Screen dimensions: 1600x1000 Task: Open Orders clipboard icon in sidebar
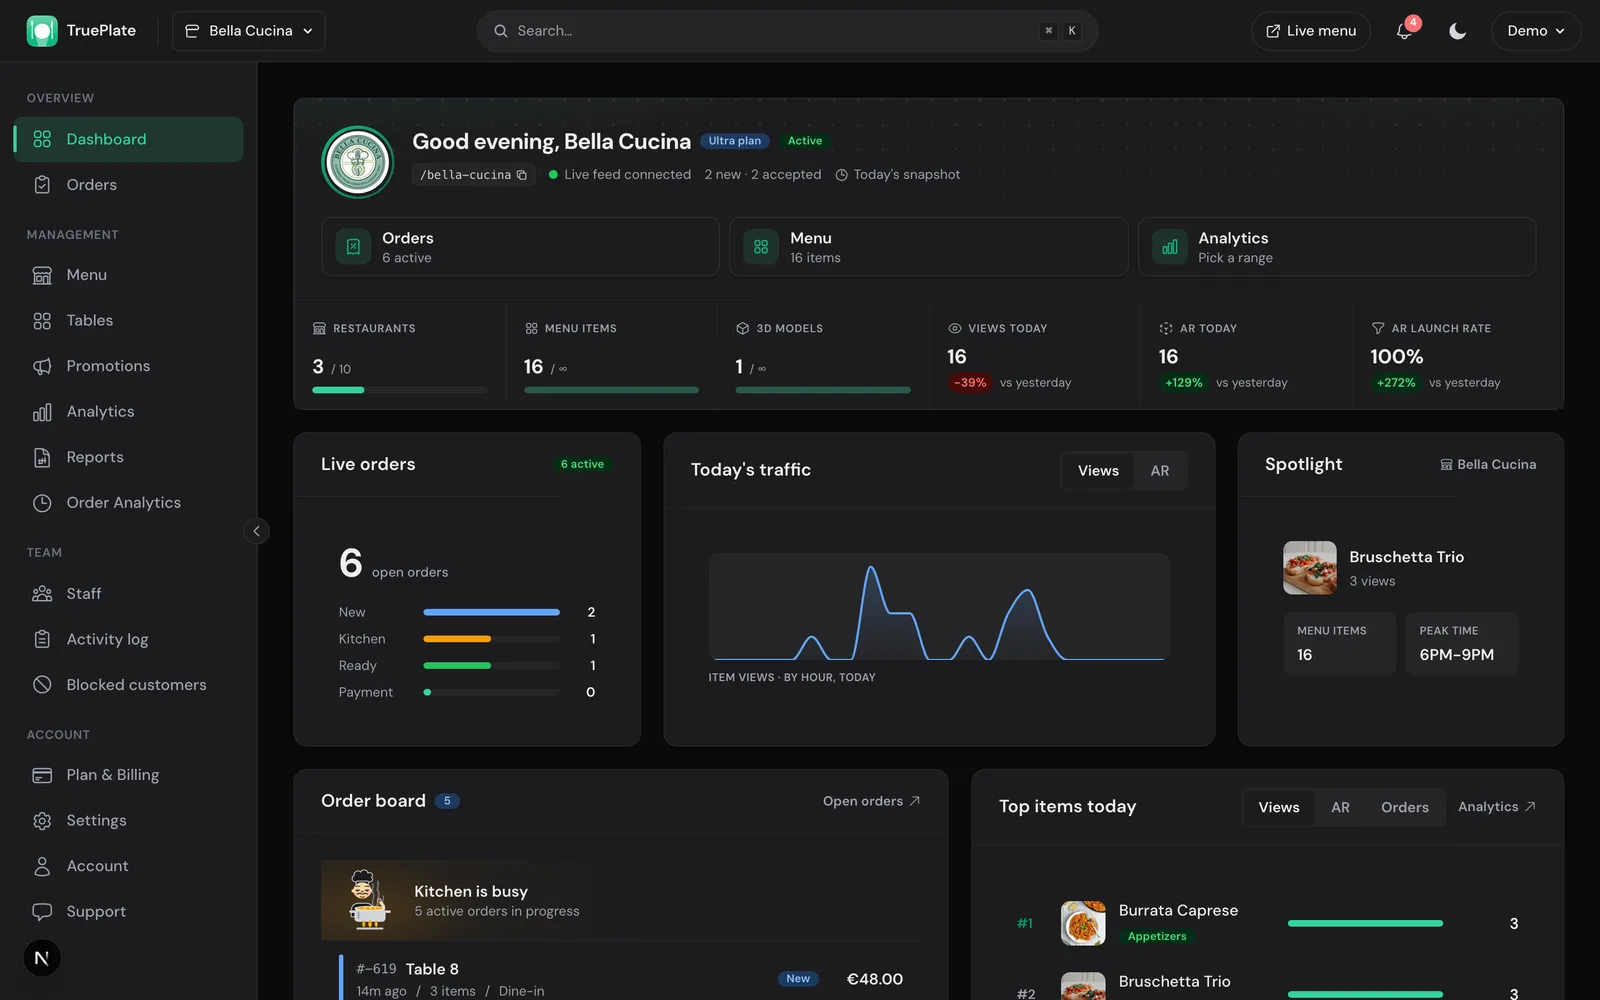pos(42,185)
